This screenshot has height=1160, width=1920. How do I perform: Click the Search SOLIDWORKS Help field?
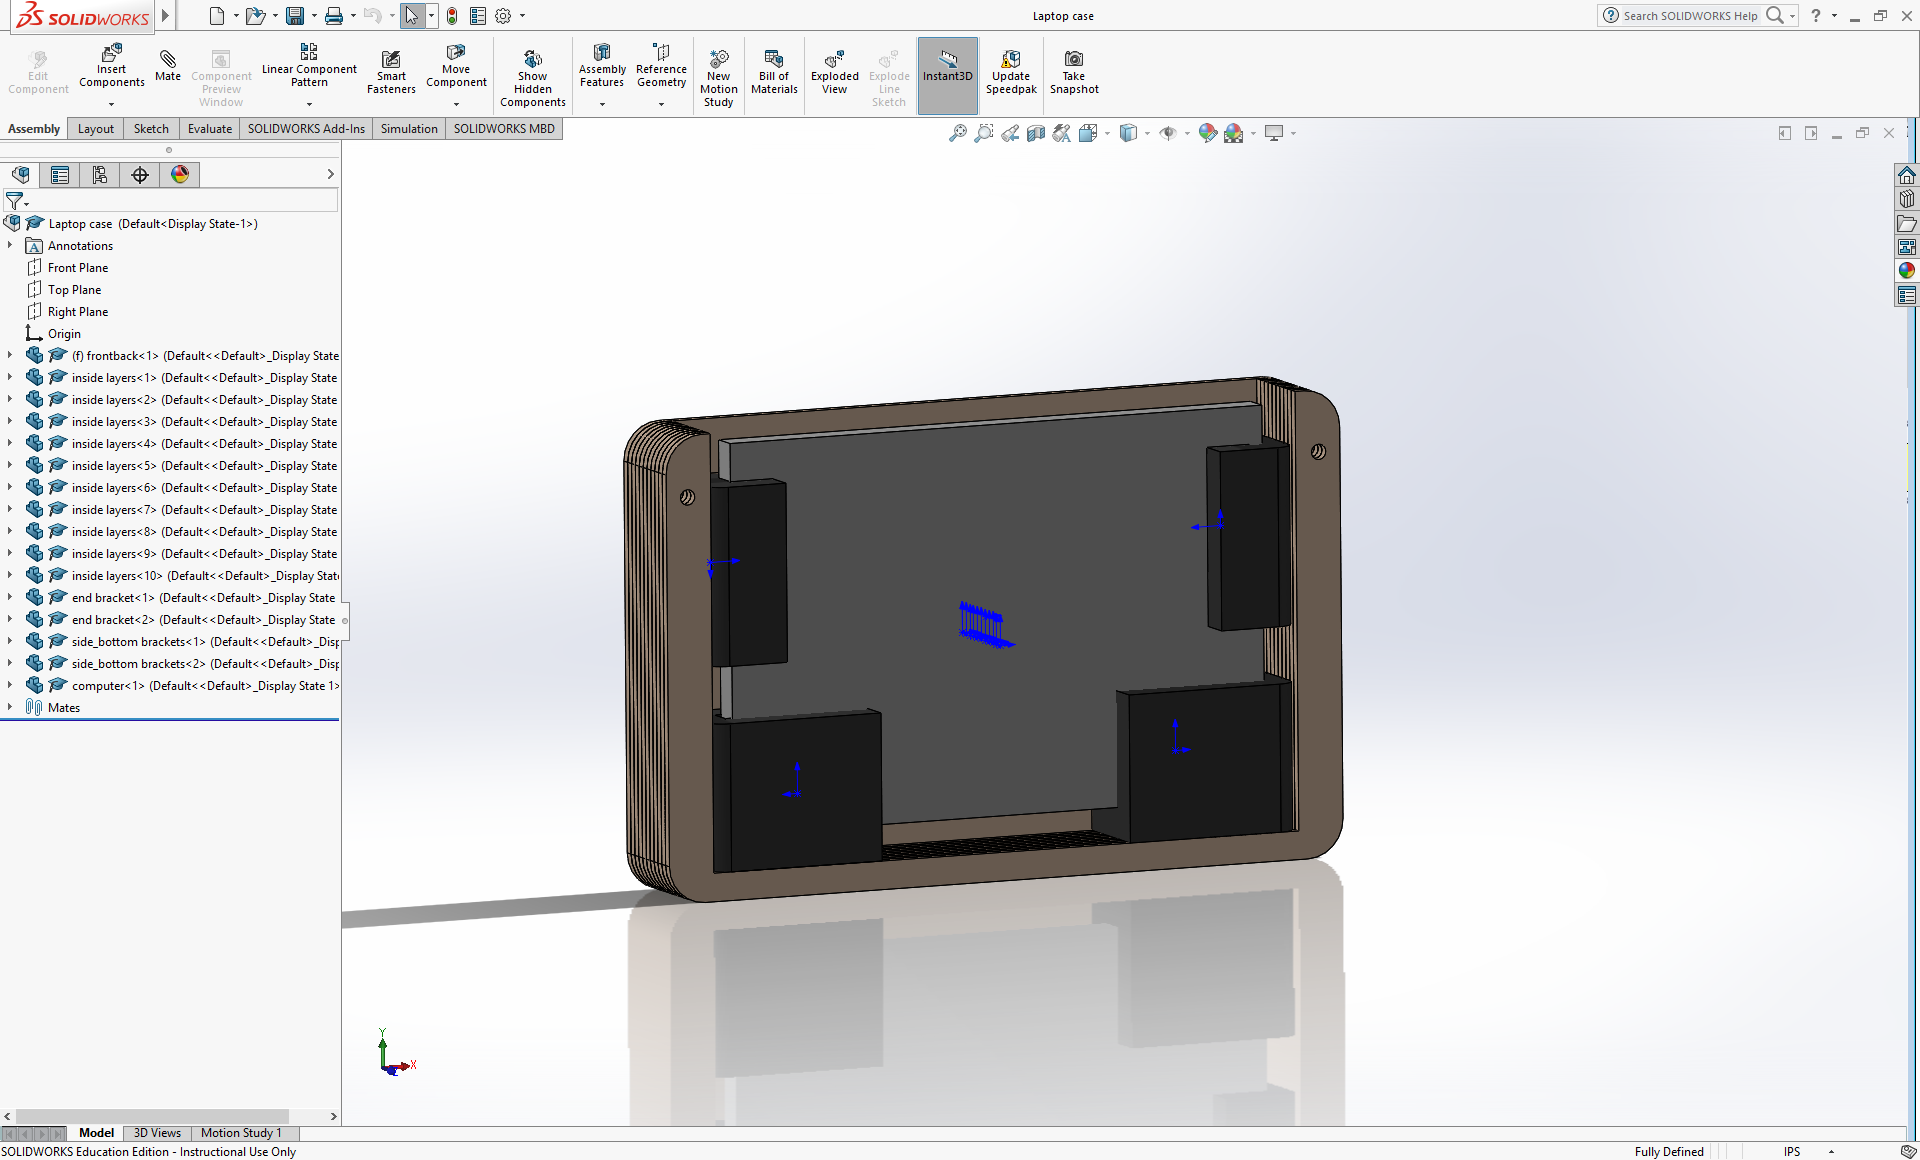click(x=1689, y=16)
